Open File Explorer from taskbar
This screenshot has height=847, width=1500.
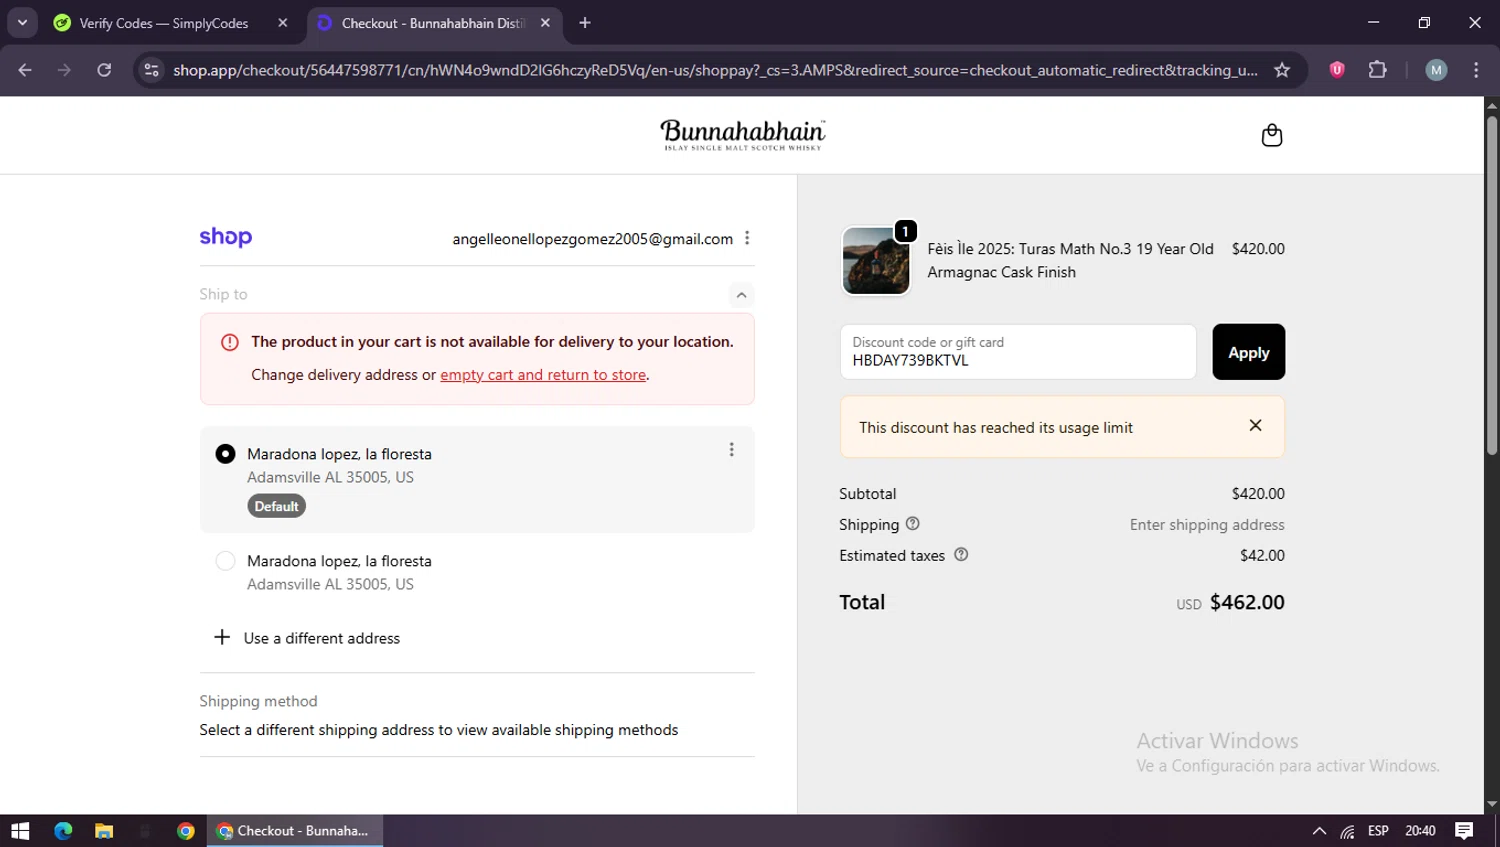click(x=104, y=831)
